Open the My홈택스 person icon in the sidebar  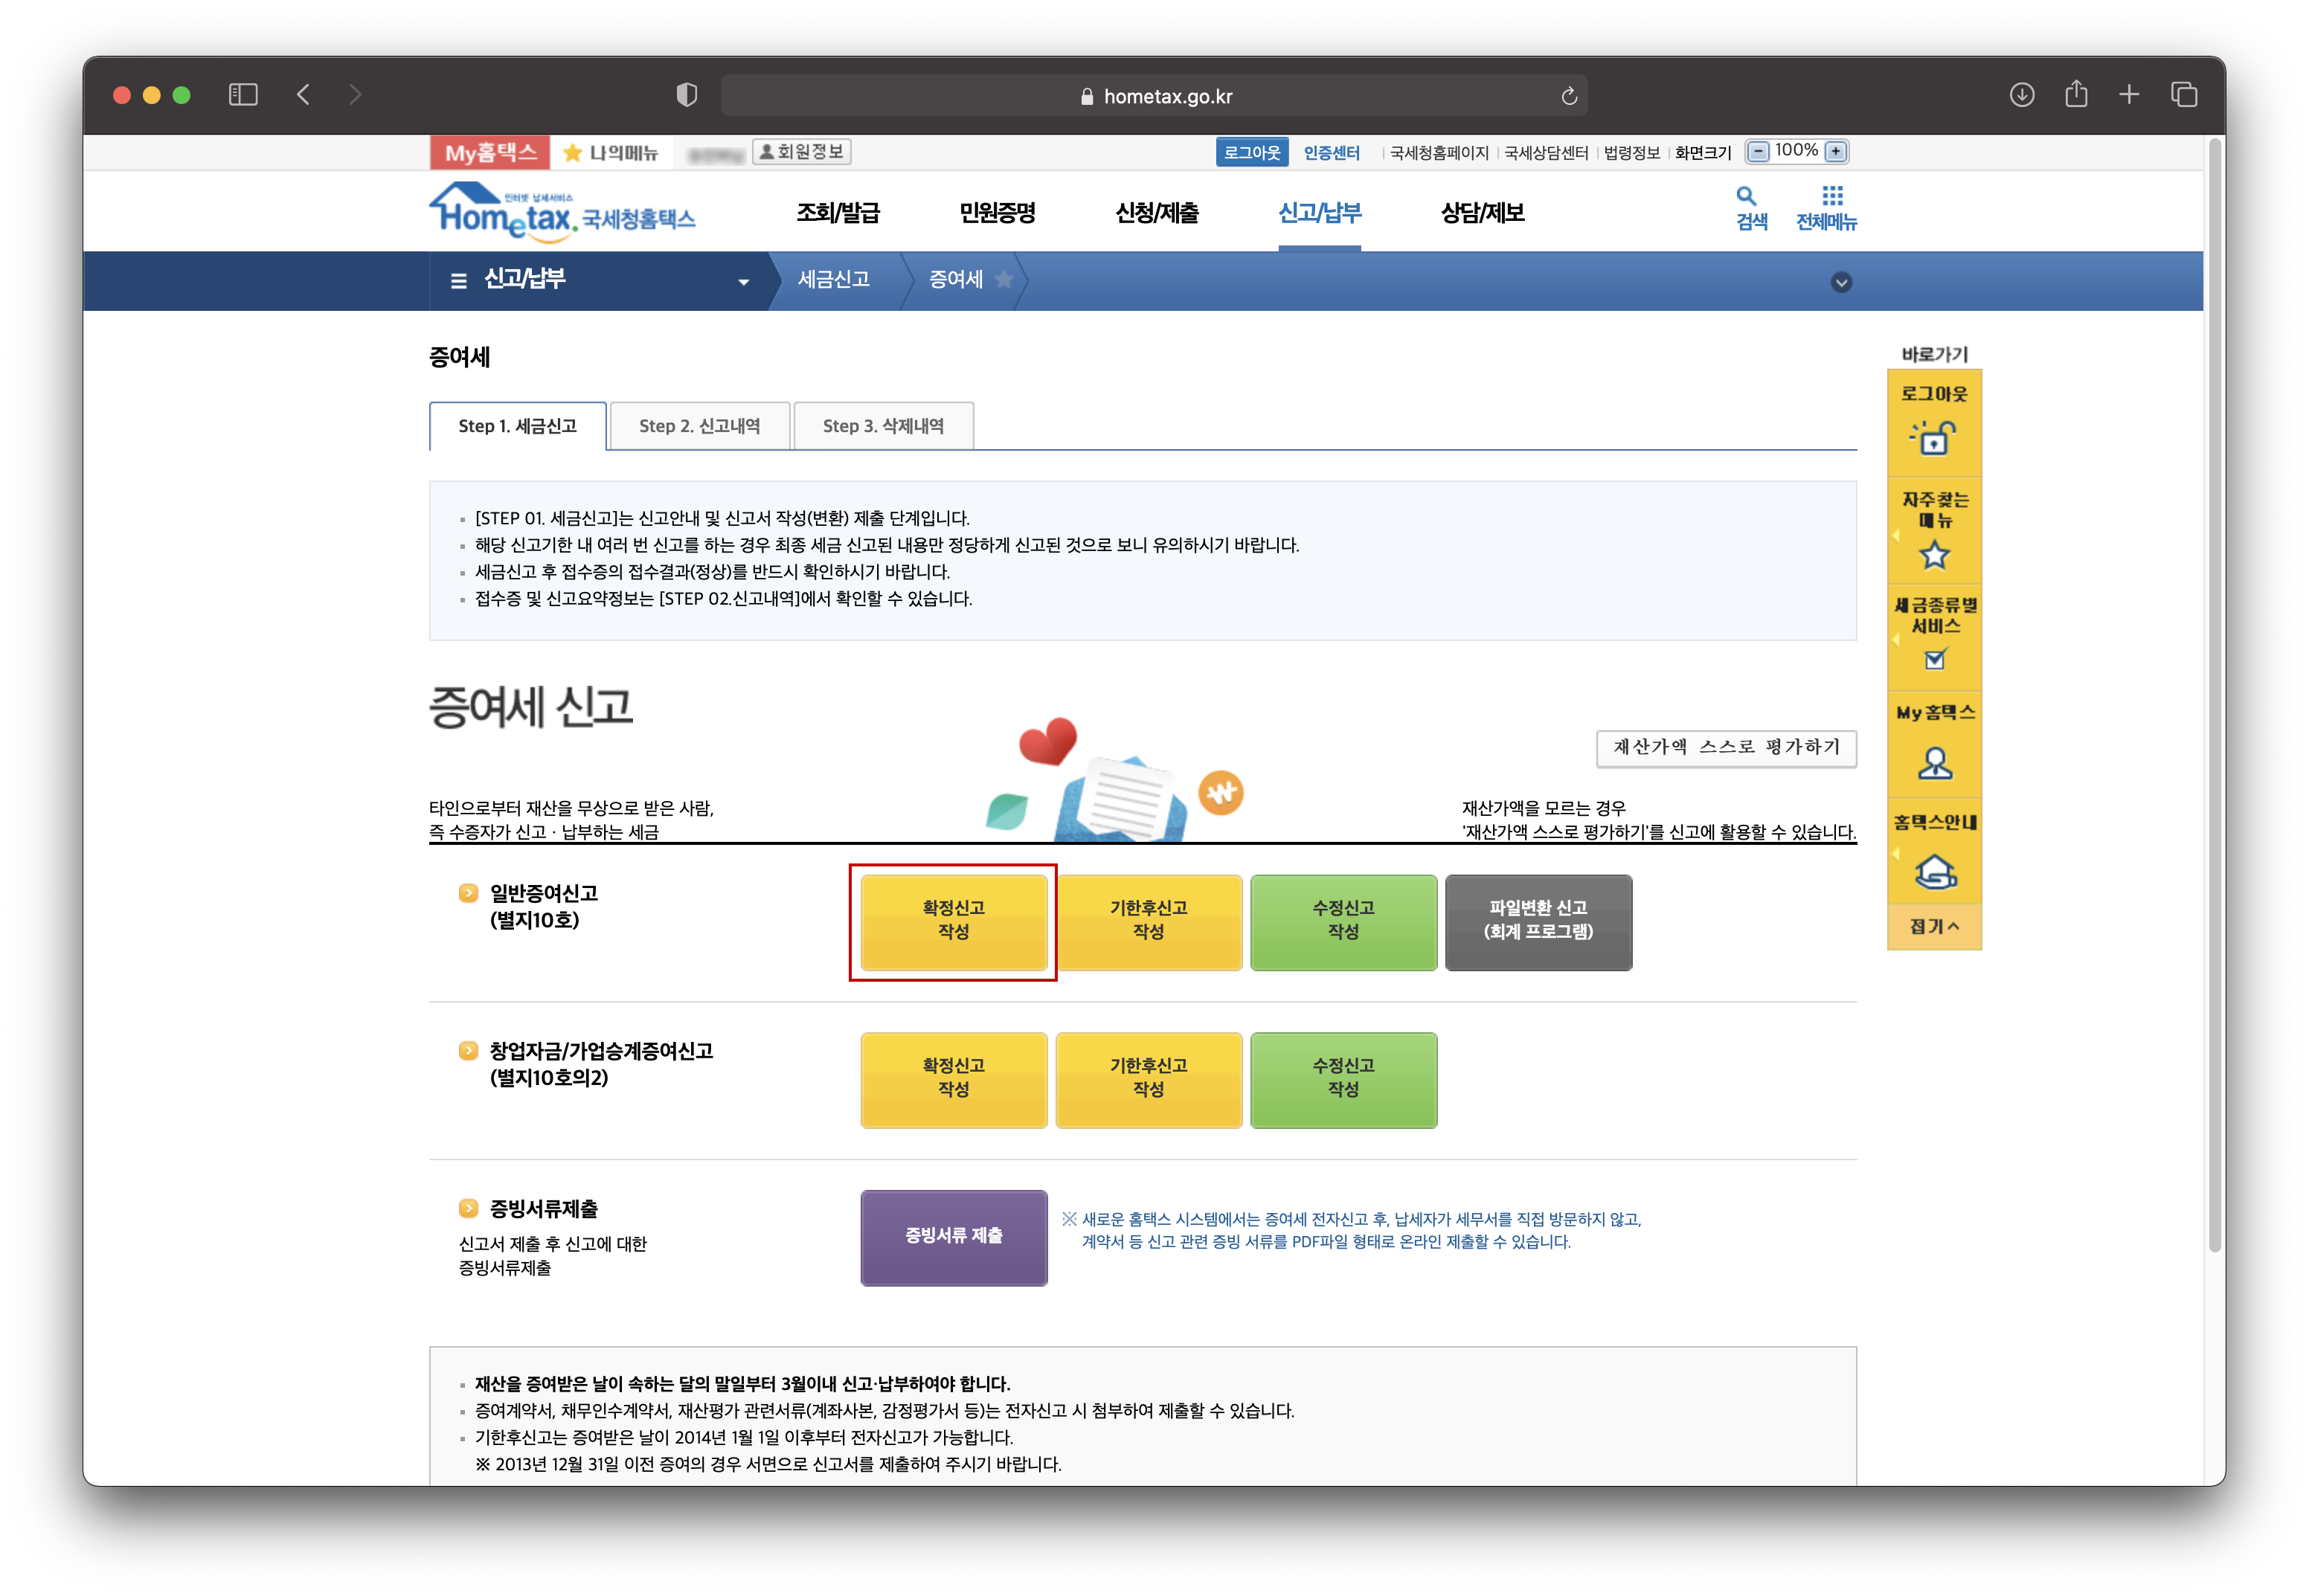coord(1934,764)
